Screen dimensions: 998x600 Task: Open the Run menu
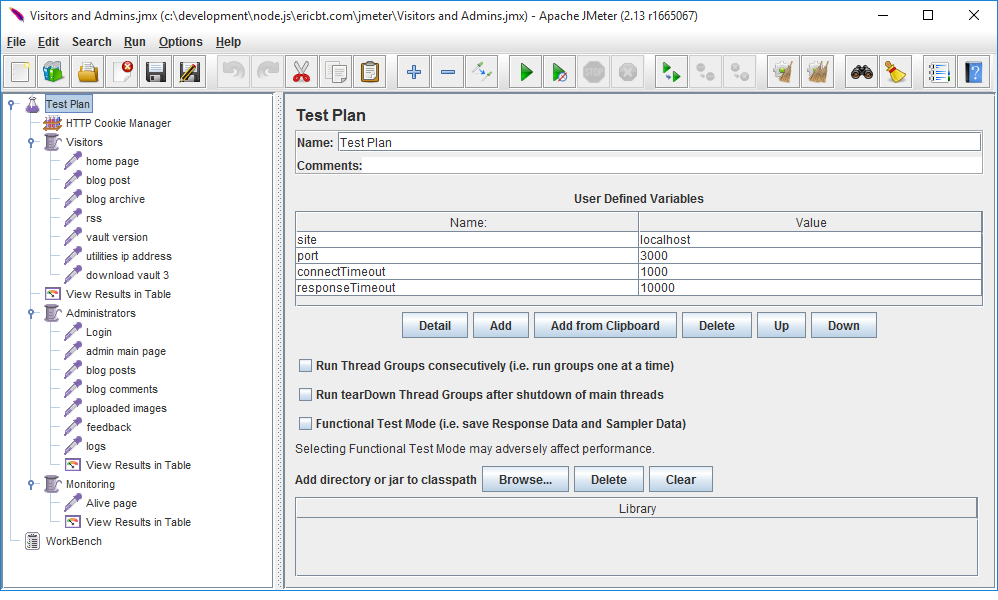tap(134, 42)
